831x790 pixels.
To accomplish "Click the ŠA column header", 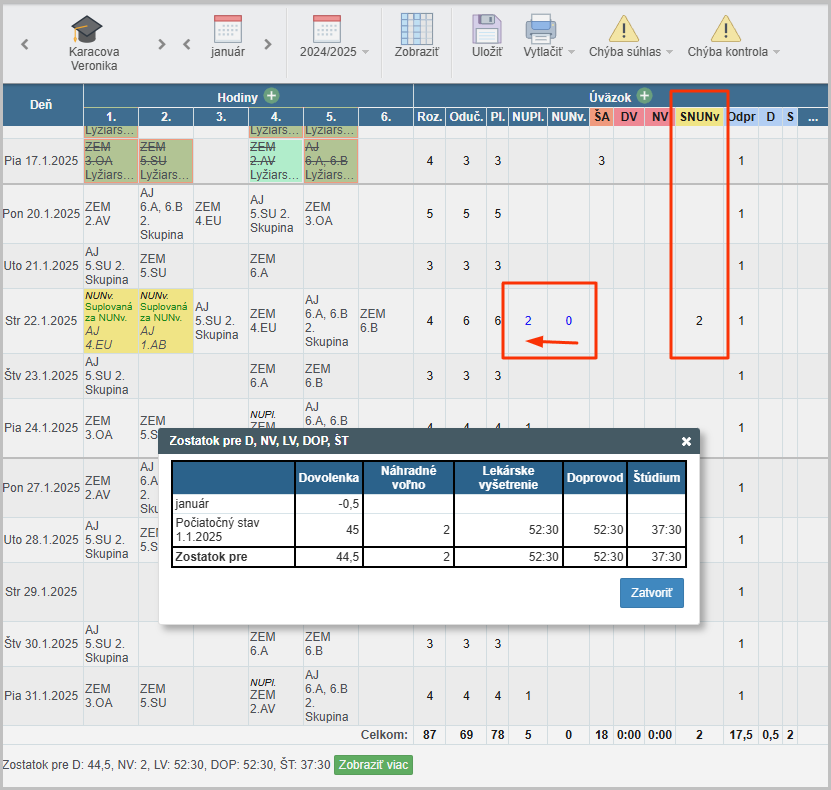I will [x=602, y=117].
